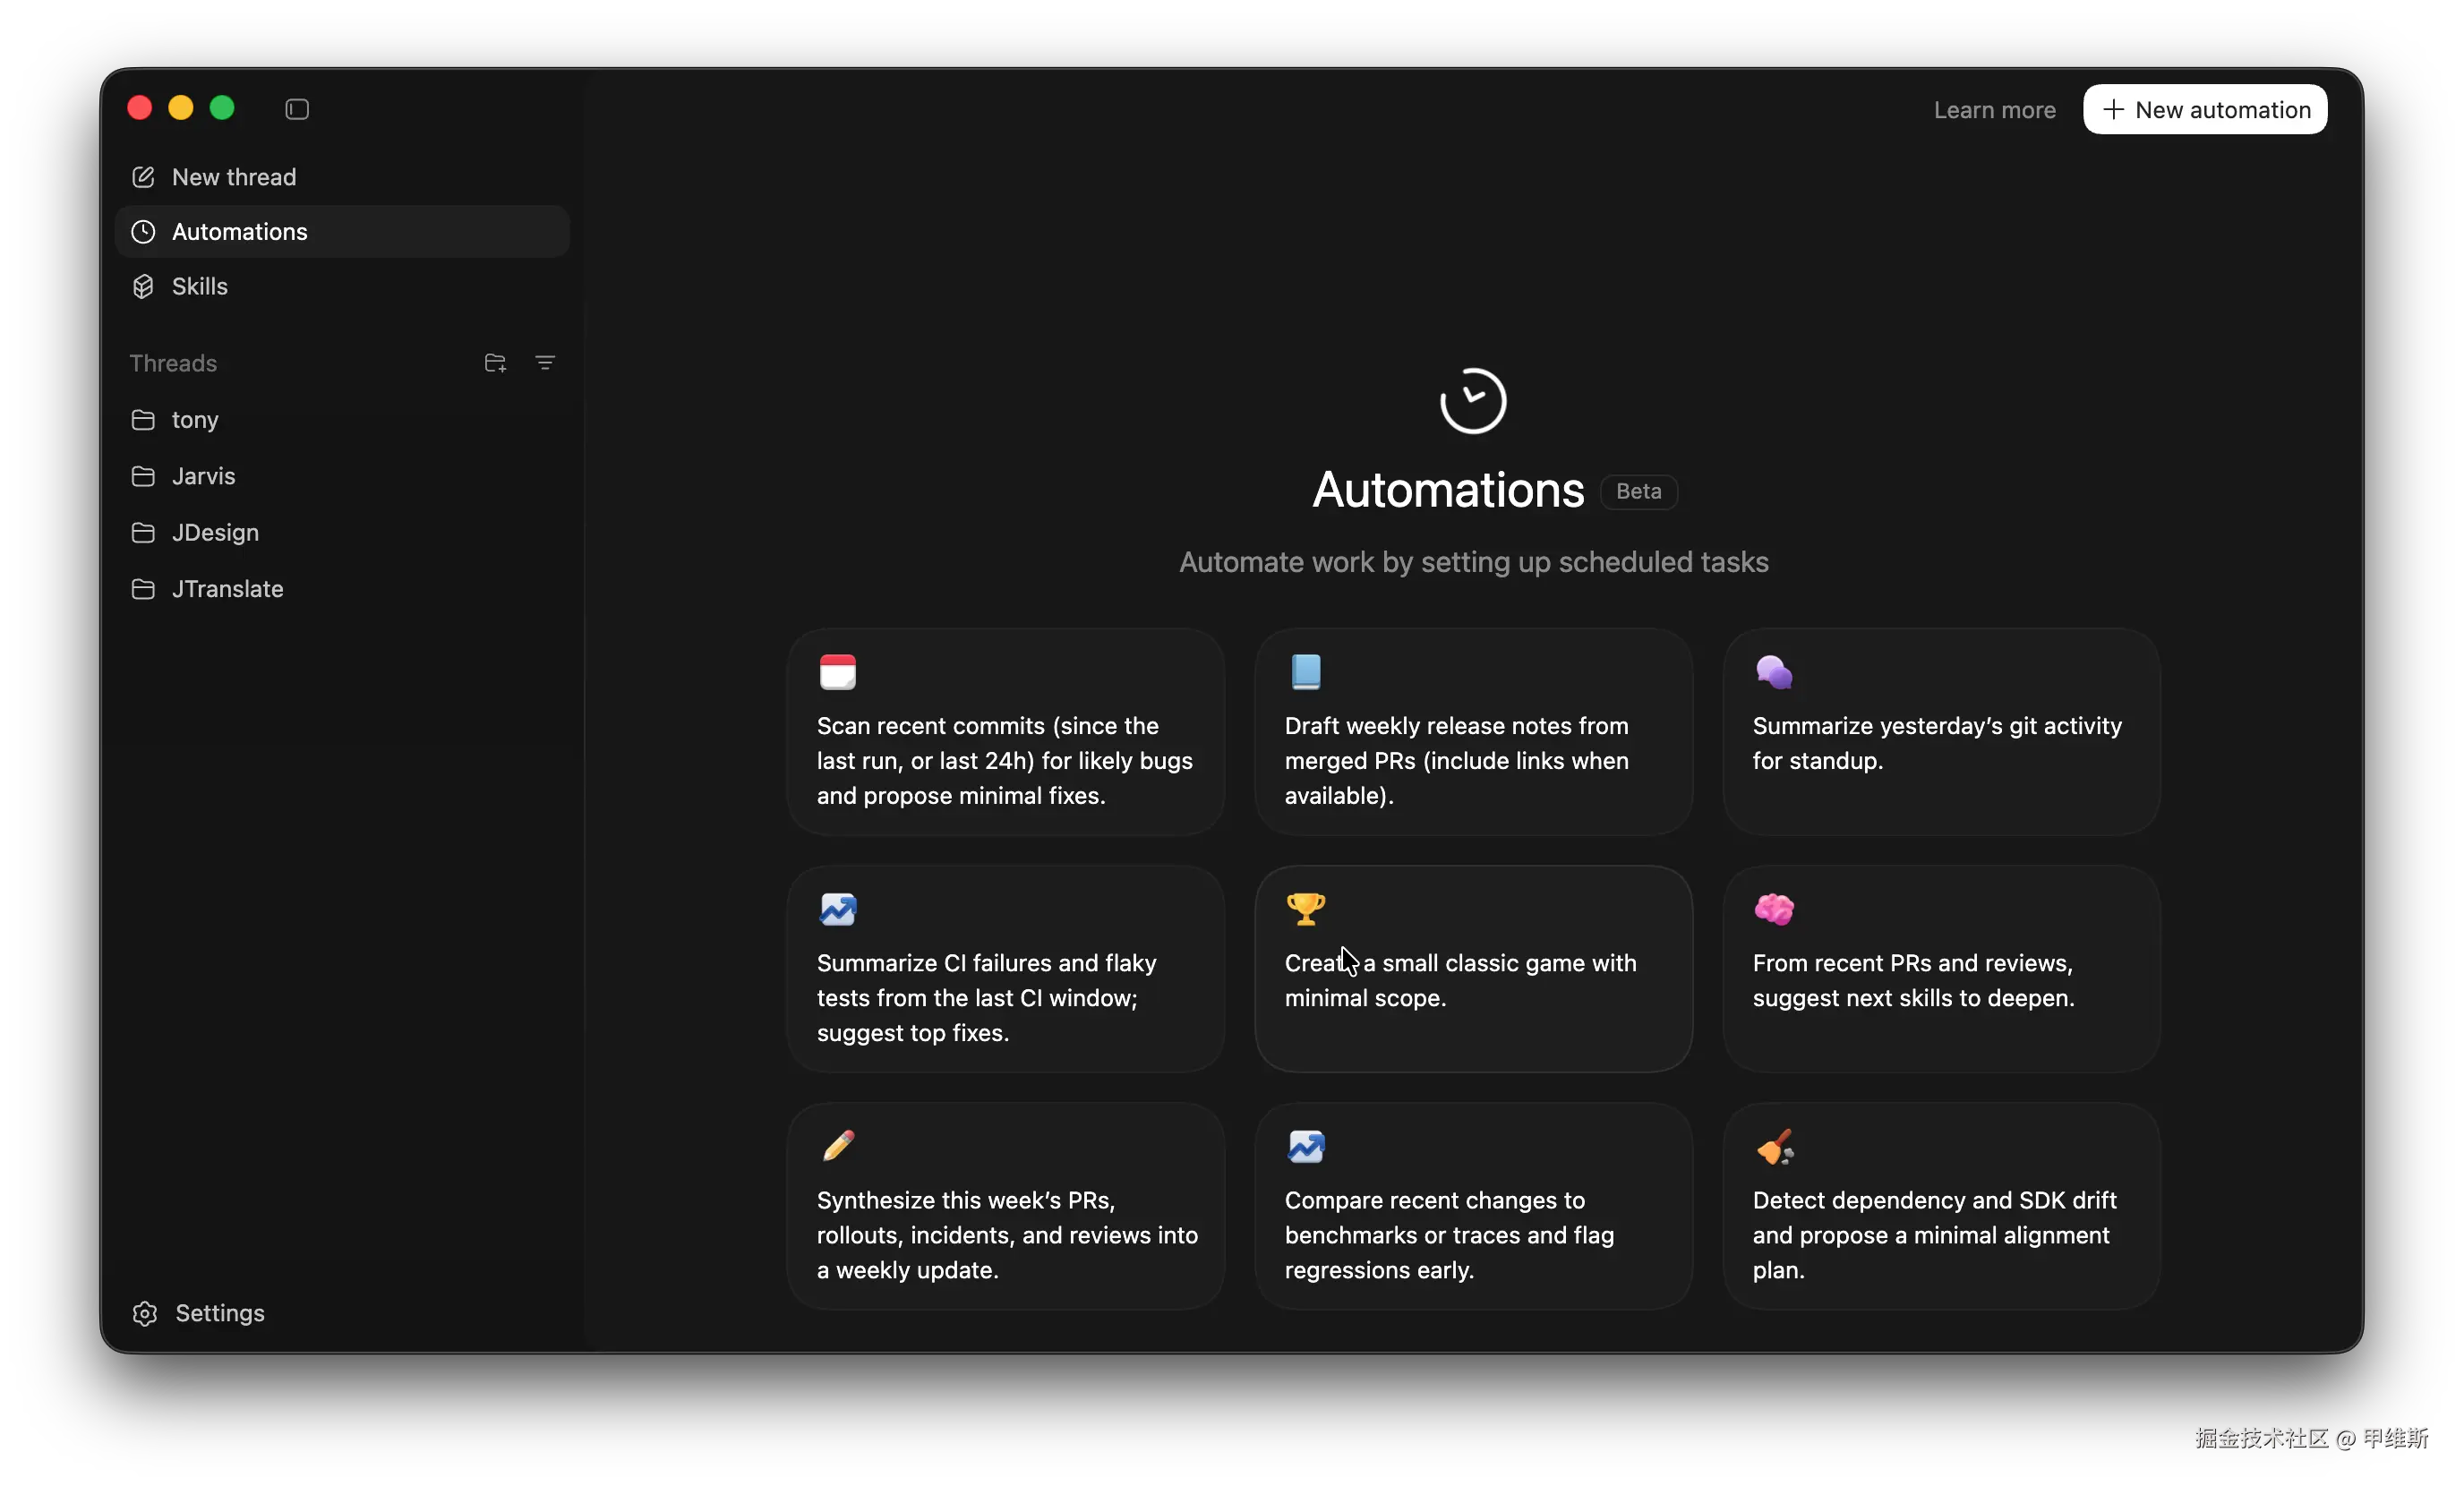The width and height of the screenshot is (2464, 1486).
Task: Open the JTranslate folder
Action: (x=227, y=589)
